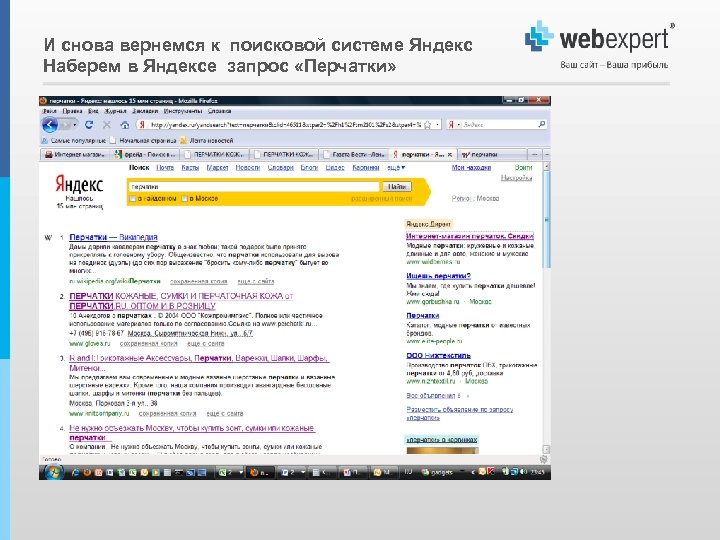Click the browser Яндекс search box
Image resolution: width=720 pixels, height=540 pixels.
coord(499,124)
